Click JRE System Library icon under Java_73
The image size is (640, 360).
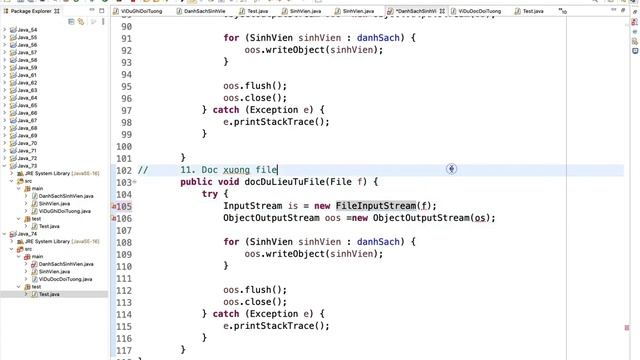click(x=20, y=173)
